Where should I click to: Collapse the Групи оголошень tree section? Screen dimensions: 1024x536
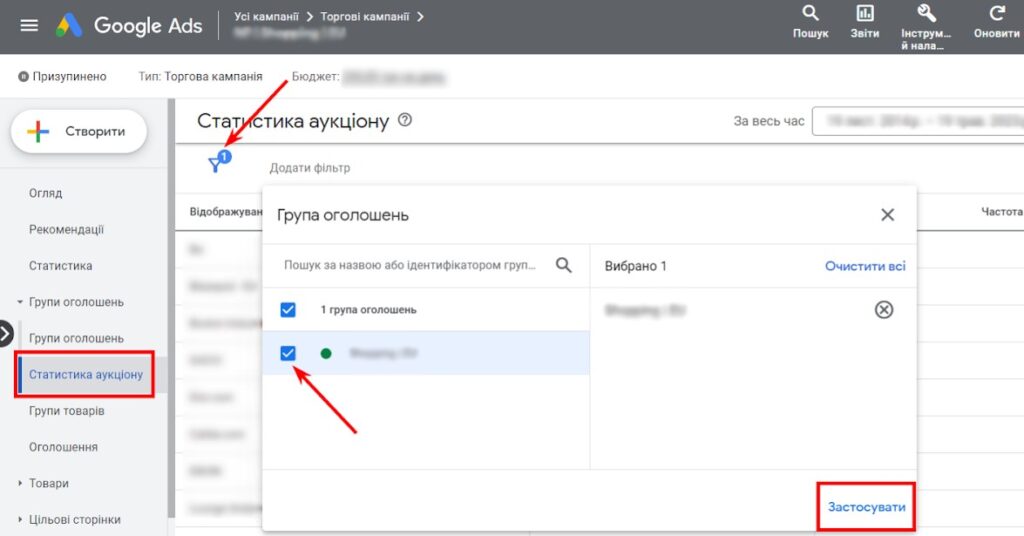pos(20,302)
